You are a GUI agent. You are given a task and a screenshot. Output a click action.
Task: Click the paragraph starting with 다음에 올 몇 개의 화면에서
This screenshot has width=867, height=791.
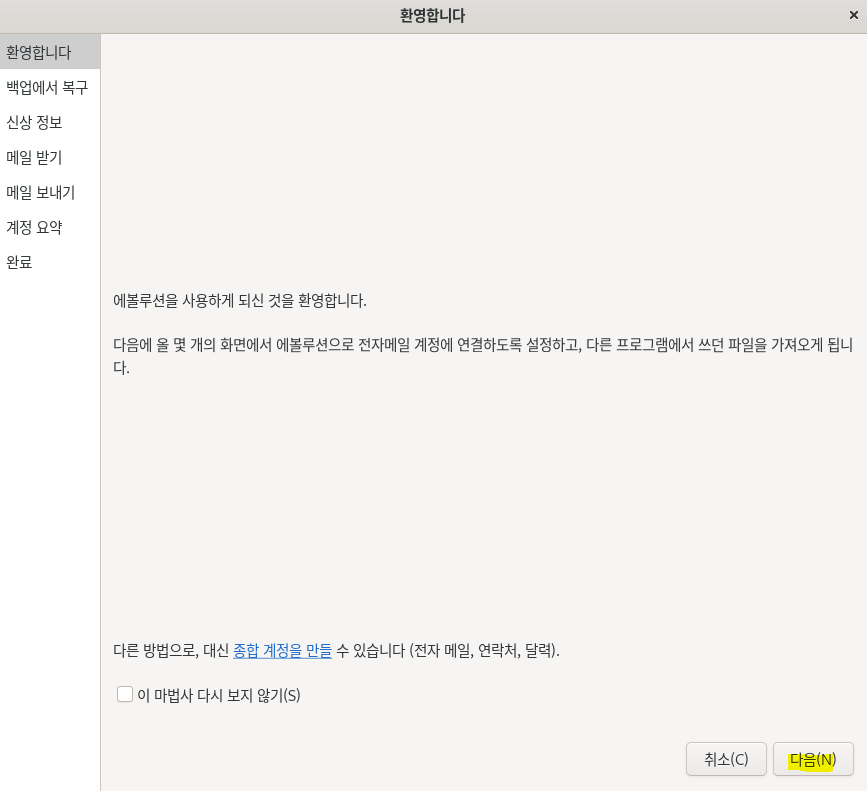483,356
